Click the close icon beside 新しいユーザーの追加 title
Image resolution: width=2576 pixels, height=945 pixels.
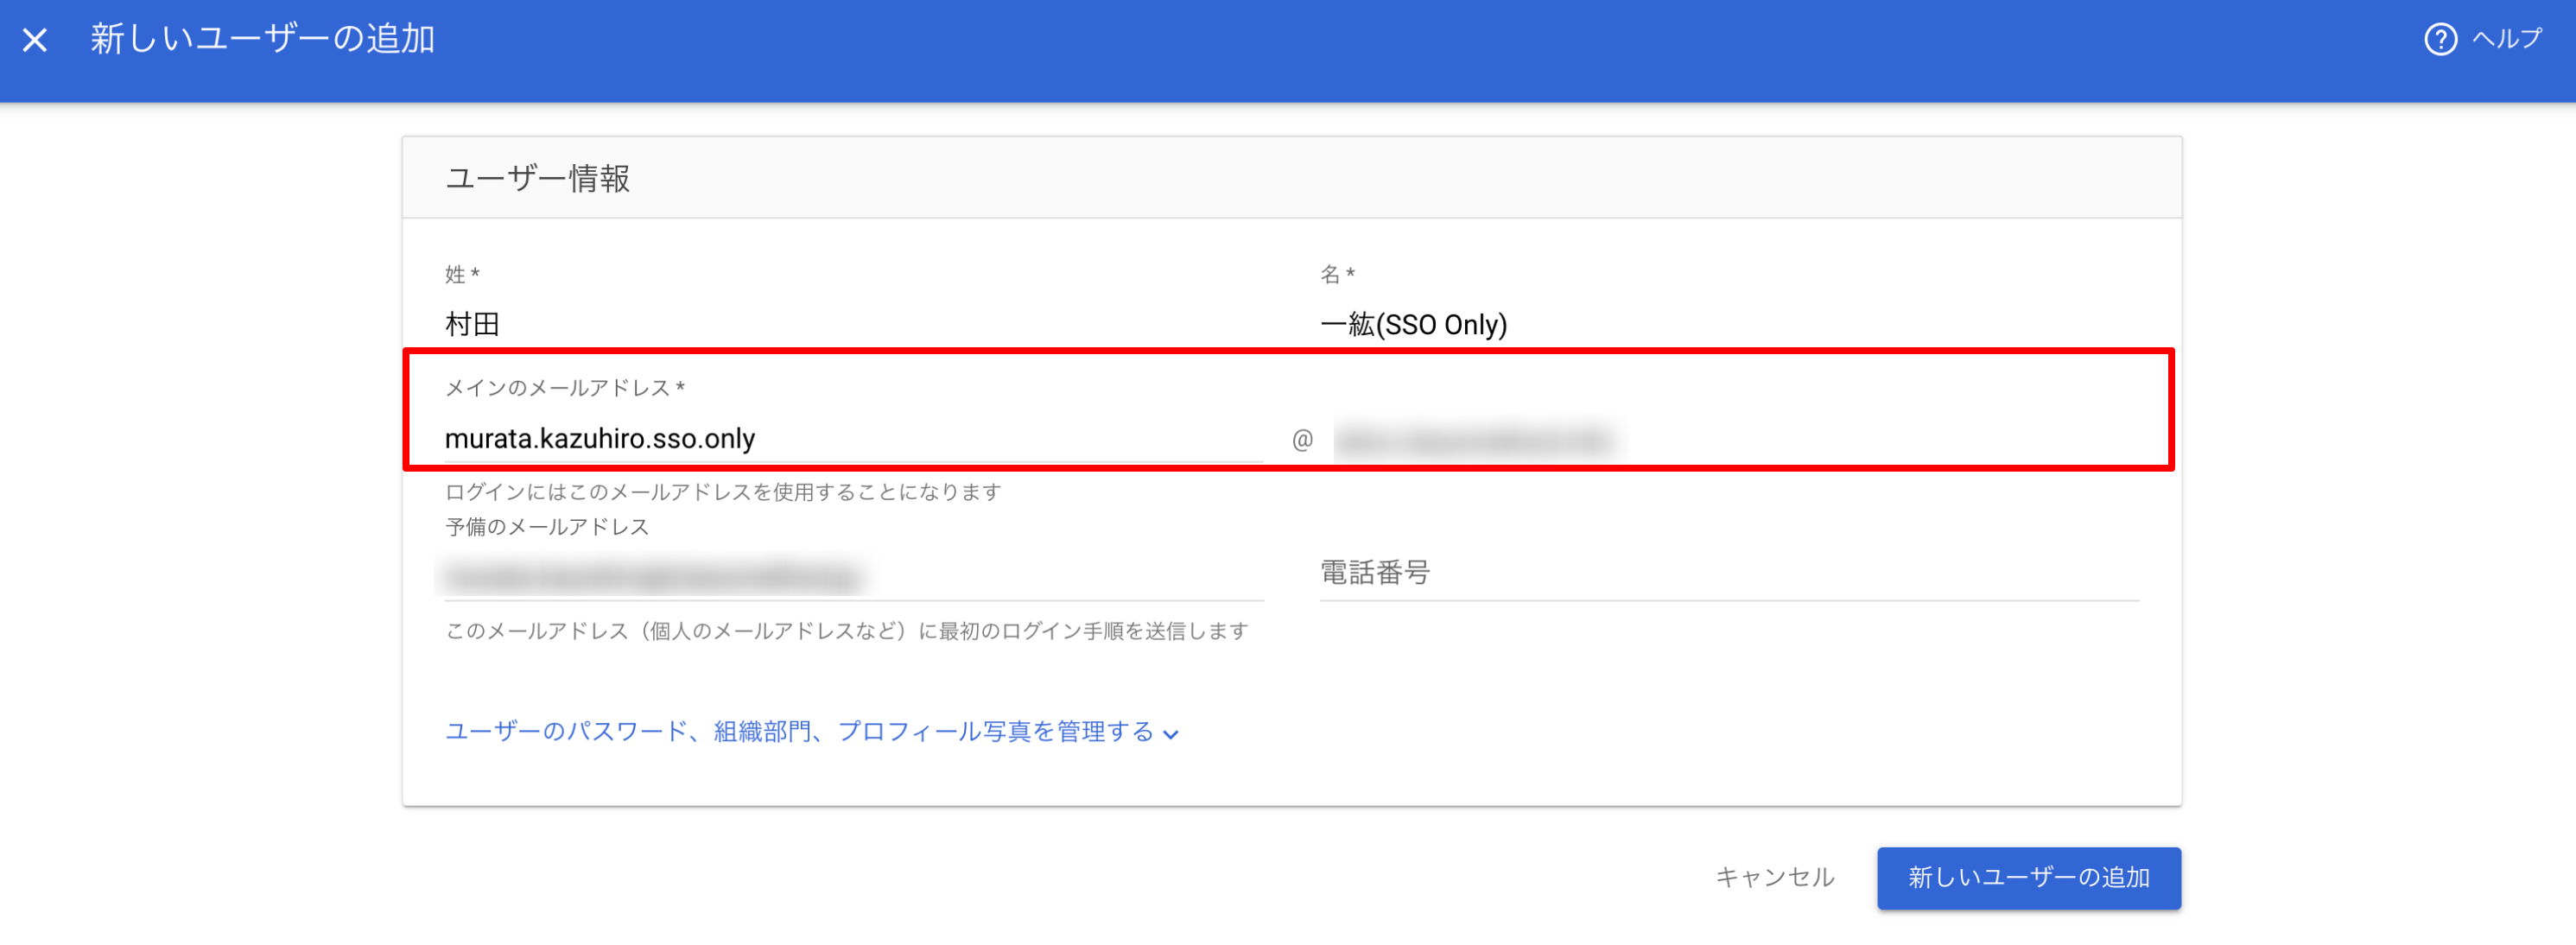tap(36, 40)
